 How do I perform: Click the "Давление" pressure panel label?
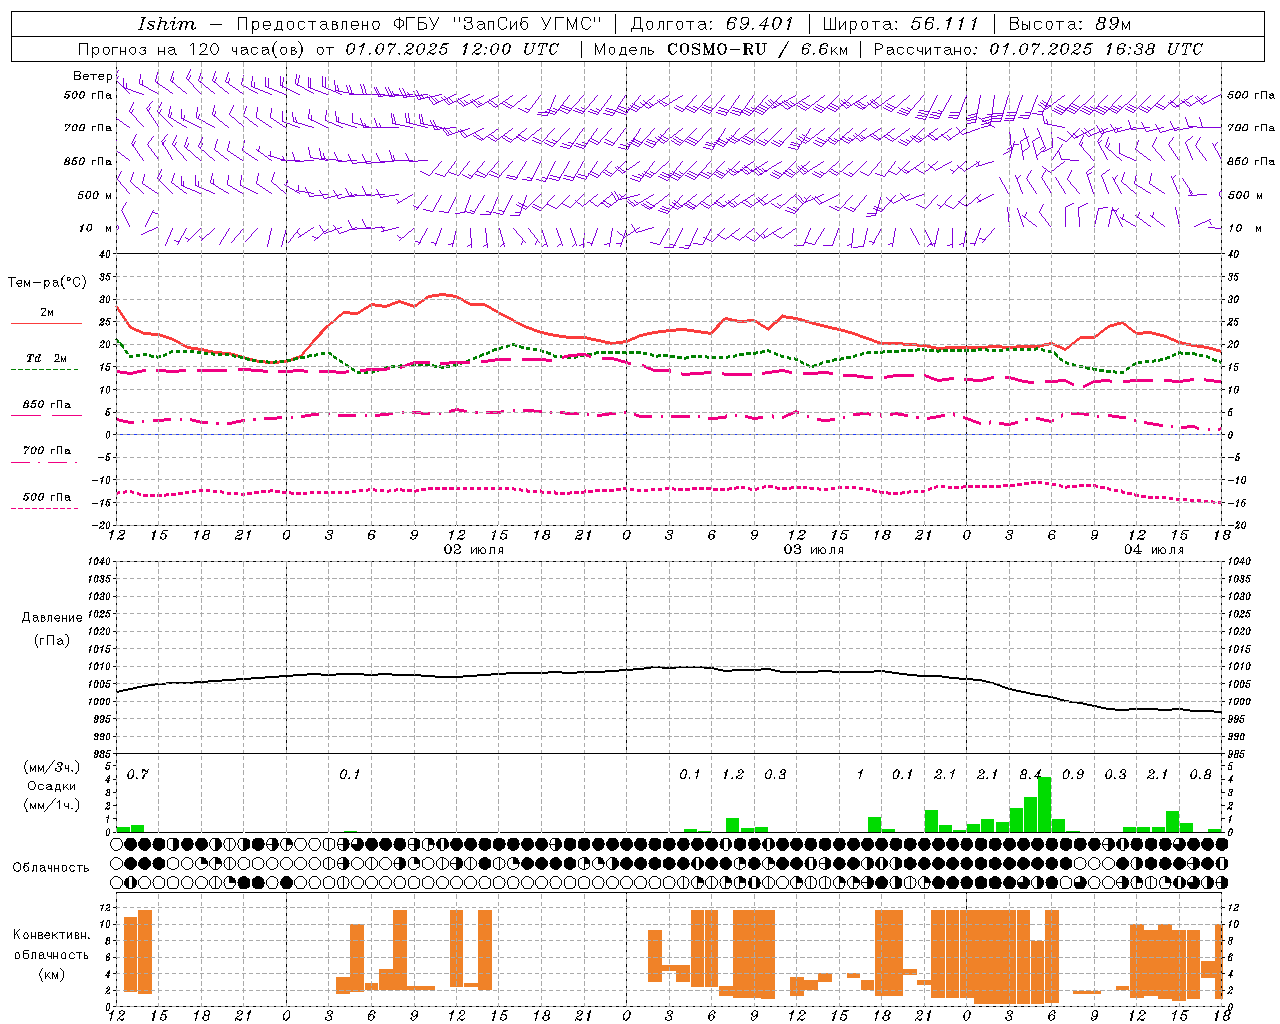[52, 618]
